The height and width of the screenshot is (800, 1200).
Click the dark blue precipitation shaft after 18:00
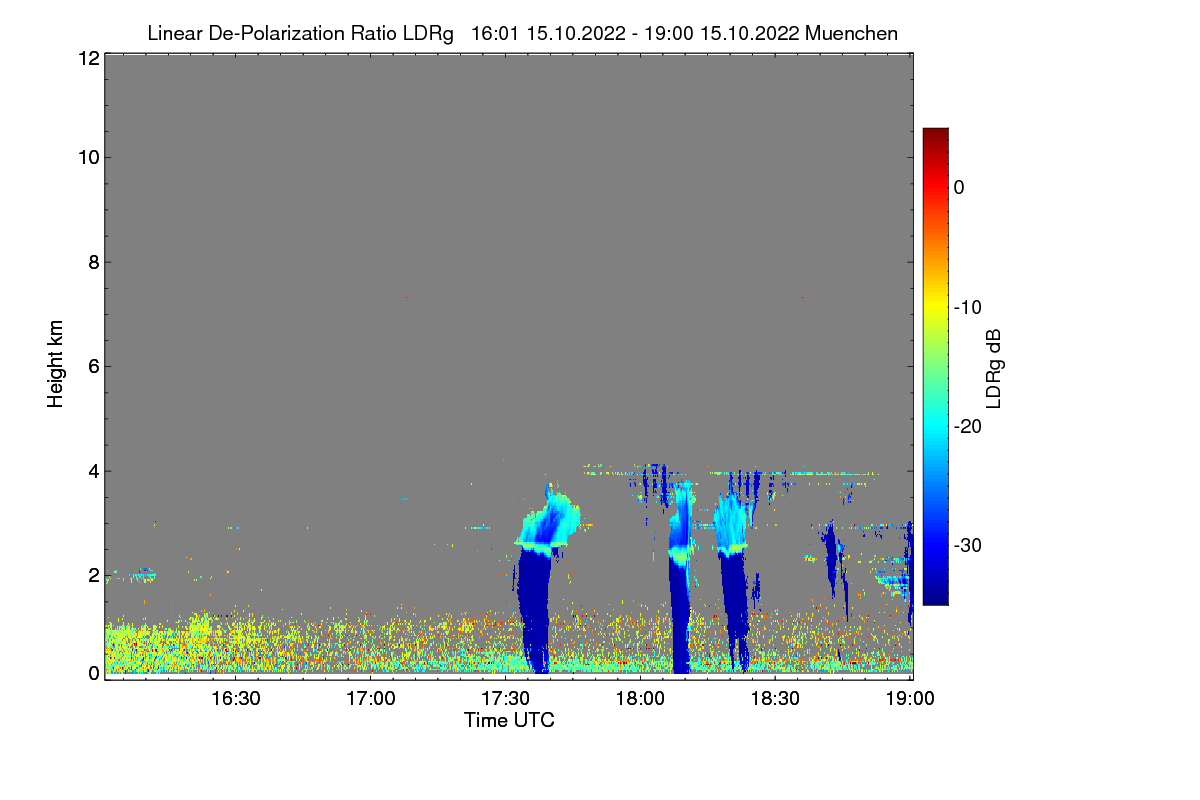click(x=680, y=615)
